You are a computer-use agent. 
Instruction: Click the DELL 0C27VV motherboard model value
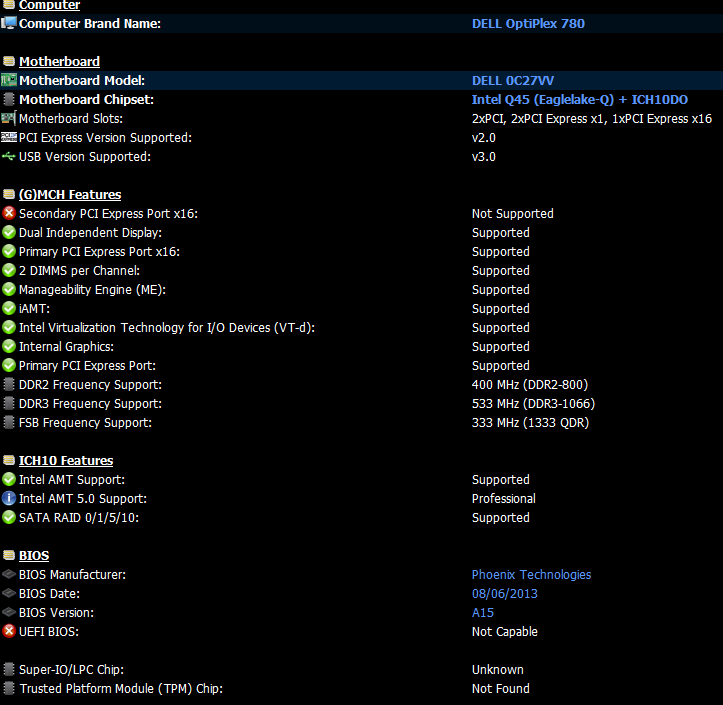coord(513,81)
